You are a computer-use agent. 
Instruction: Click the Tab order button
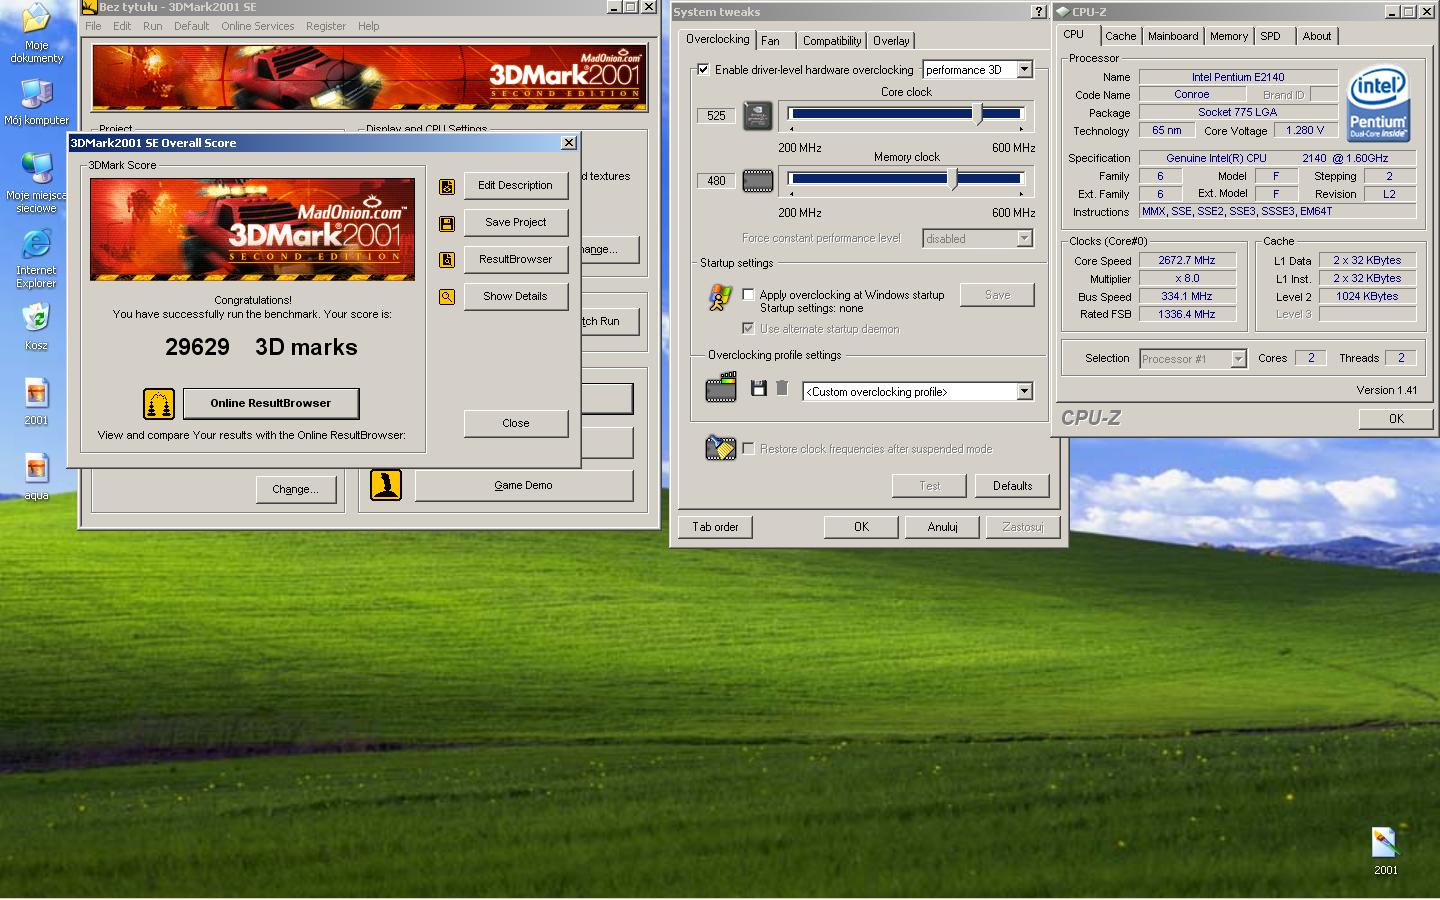pyautogui.click(x=716, y=527)
